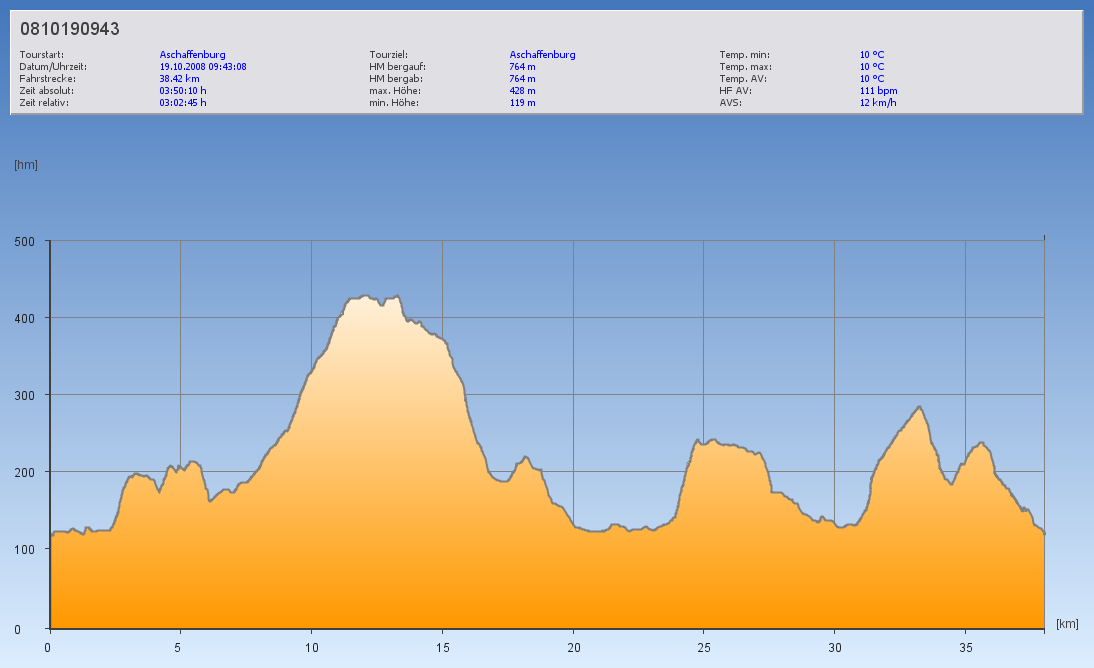Select the Zeit absolut value 03:50:10 h

coord(183,91)
